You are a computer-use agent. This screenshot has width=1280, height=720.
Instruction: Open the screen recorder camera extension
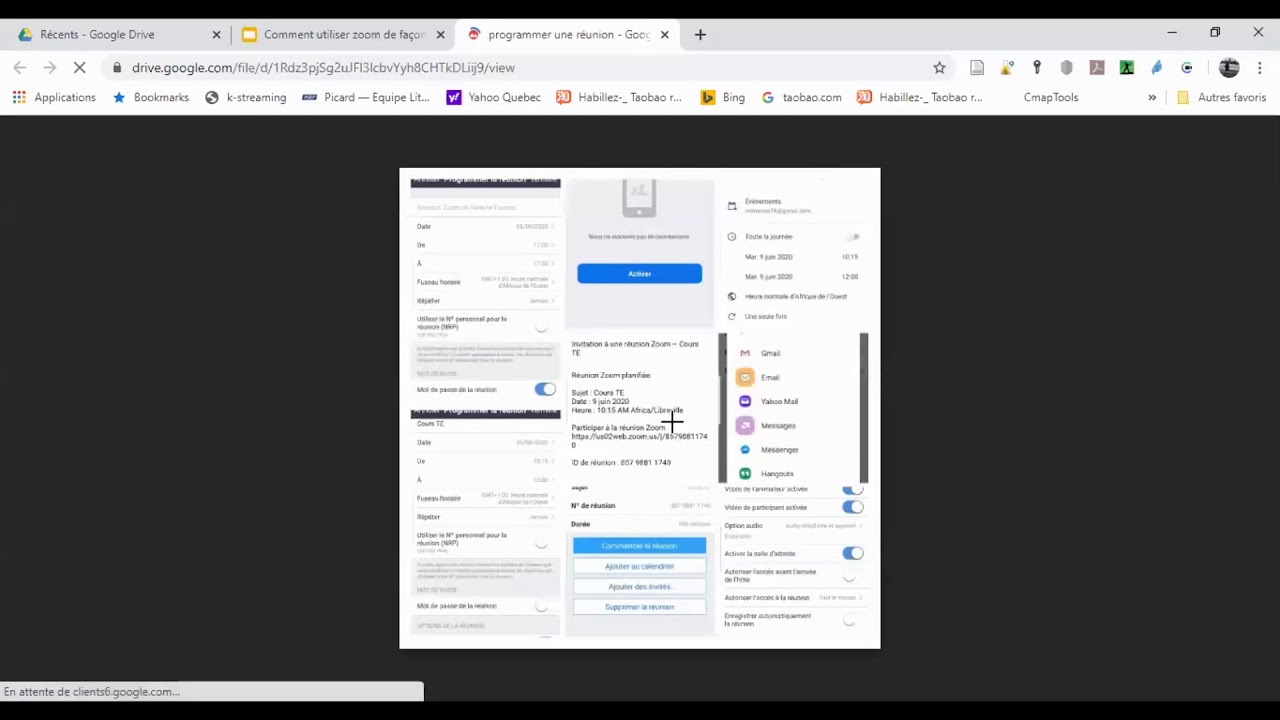coord(1187,67)
